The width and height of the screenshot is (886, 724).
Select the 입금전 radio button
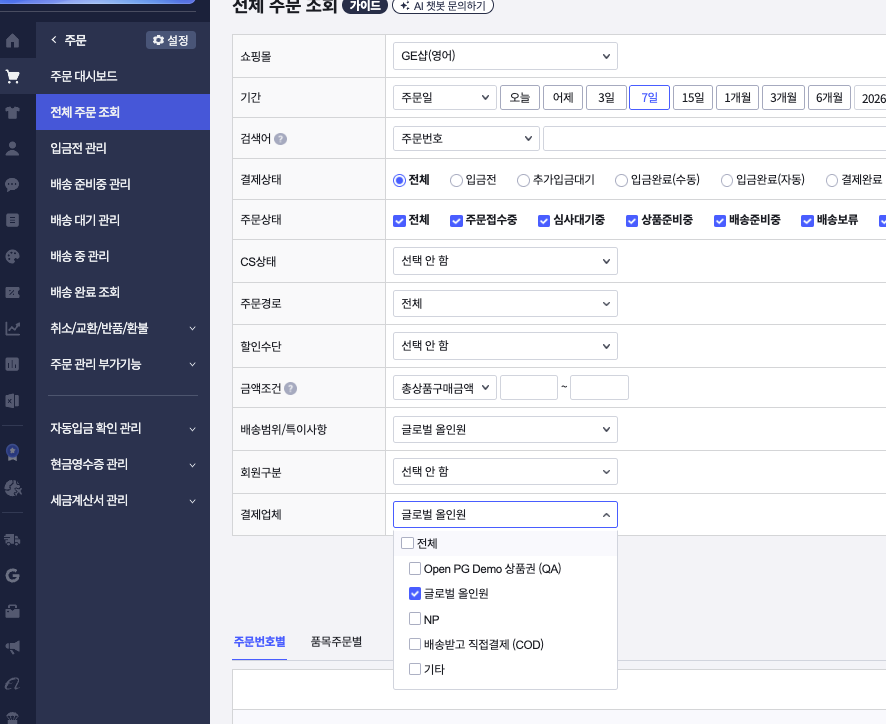coord(456,180)
